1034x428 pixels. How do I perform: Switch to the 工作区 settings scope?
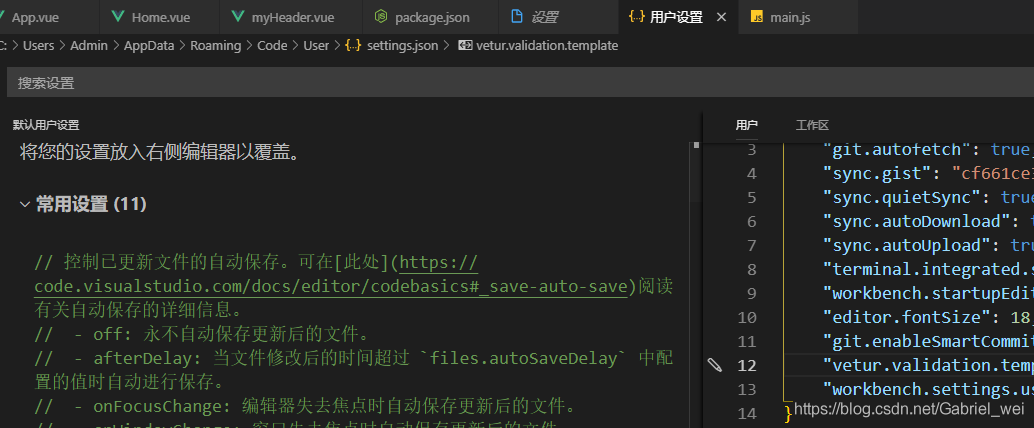[812, 125]
